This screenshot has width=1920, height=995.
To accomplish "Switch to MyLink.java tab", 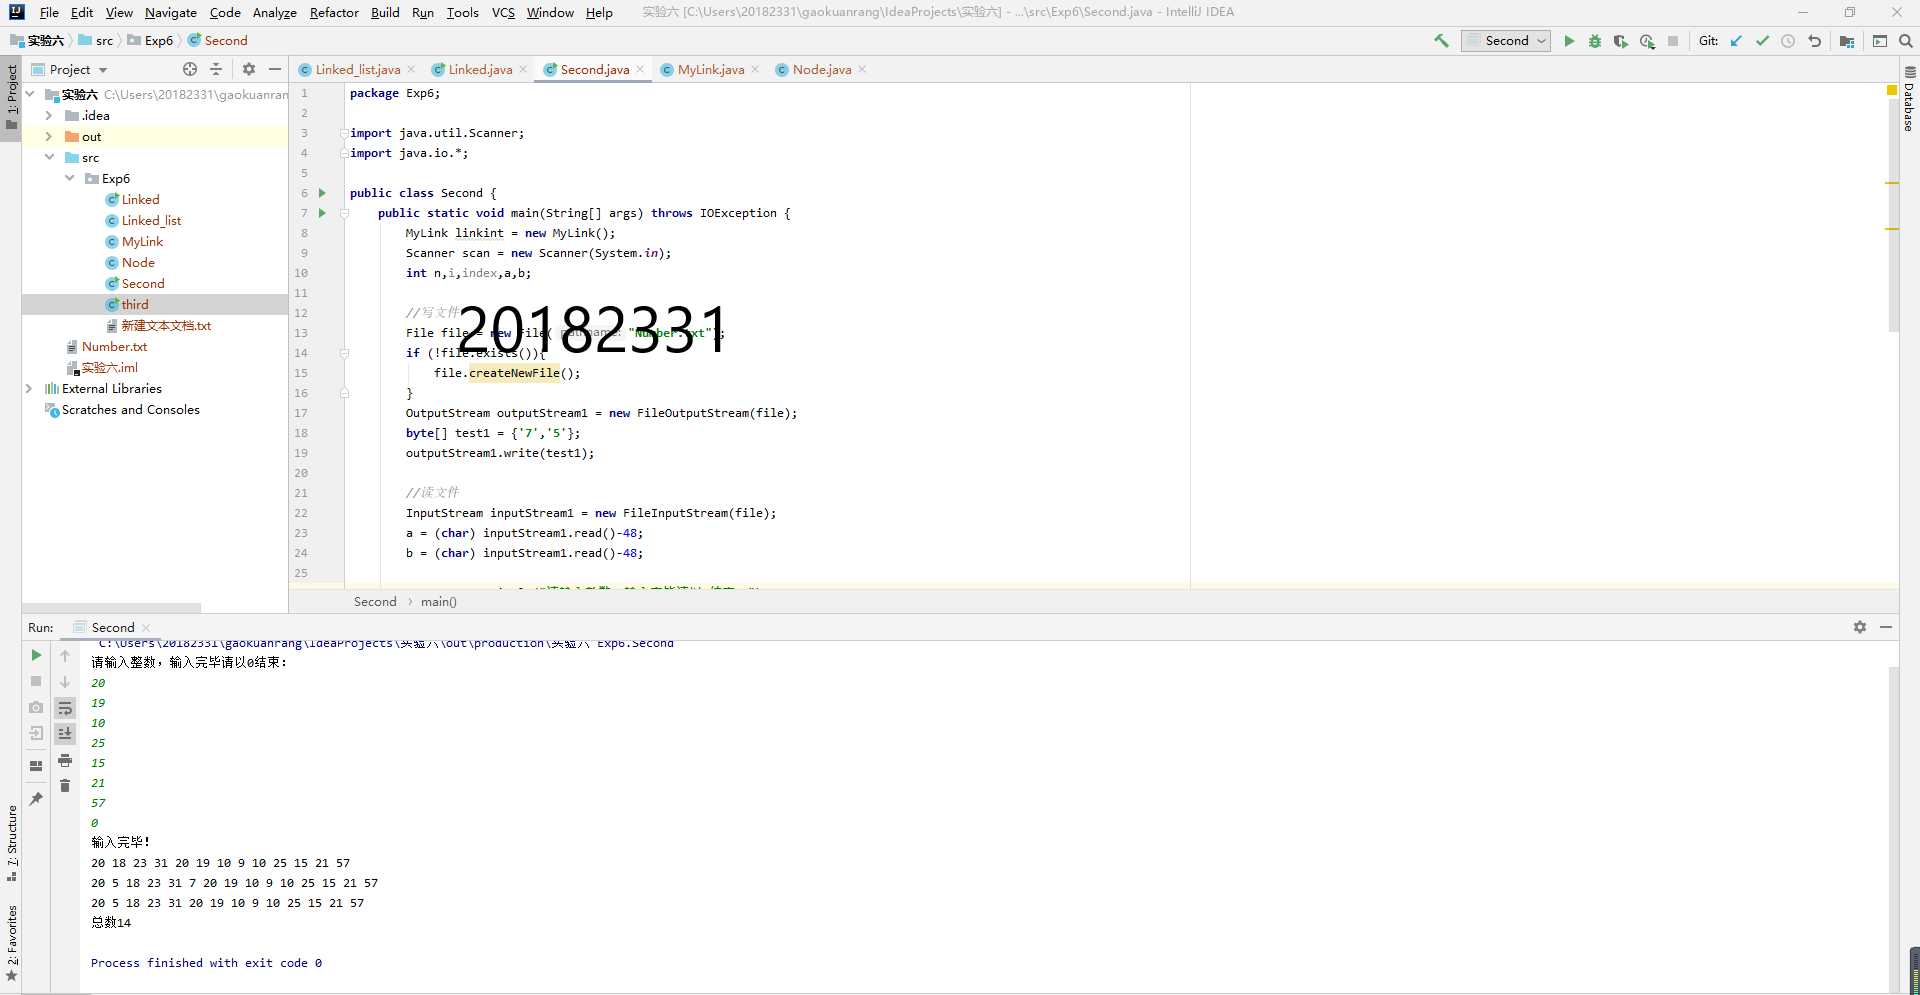I will (x=710, y=69).
